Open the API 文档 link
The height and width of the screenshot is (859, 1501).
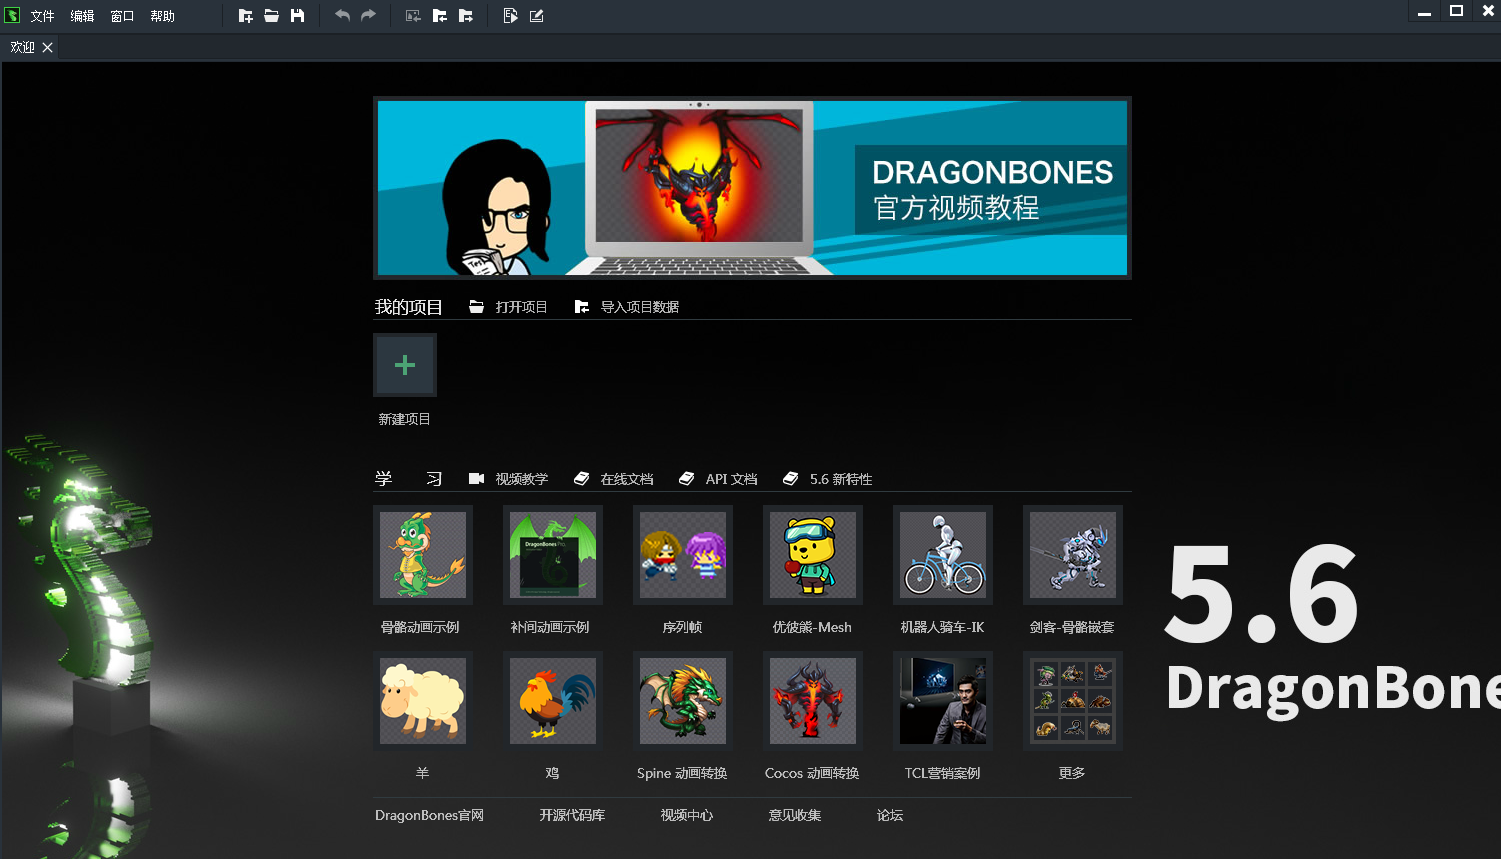(731, 479)
